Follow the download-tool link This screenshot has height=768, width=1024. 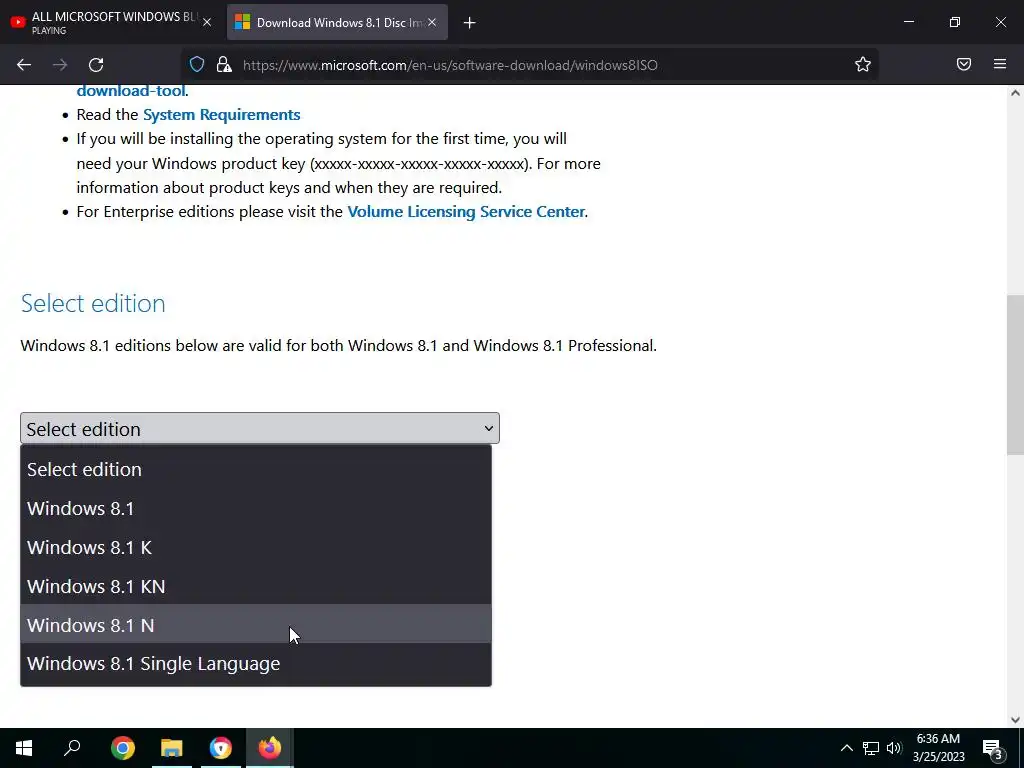[131, 91]
